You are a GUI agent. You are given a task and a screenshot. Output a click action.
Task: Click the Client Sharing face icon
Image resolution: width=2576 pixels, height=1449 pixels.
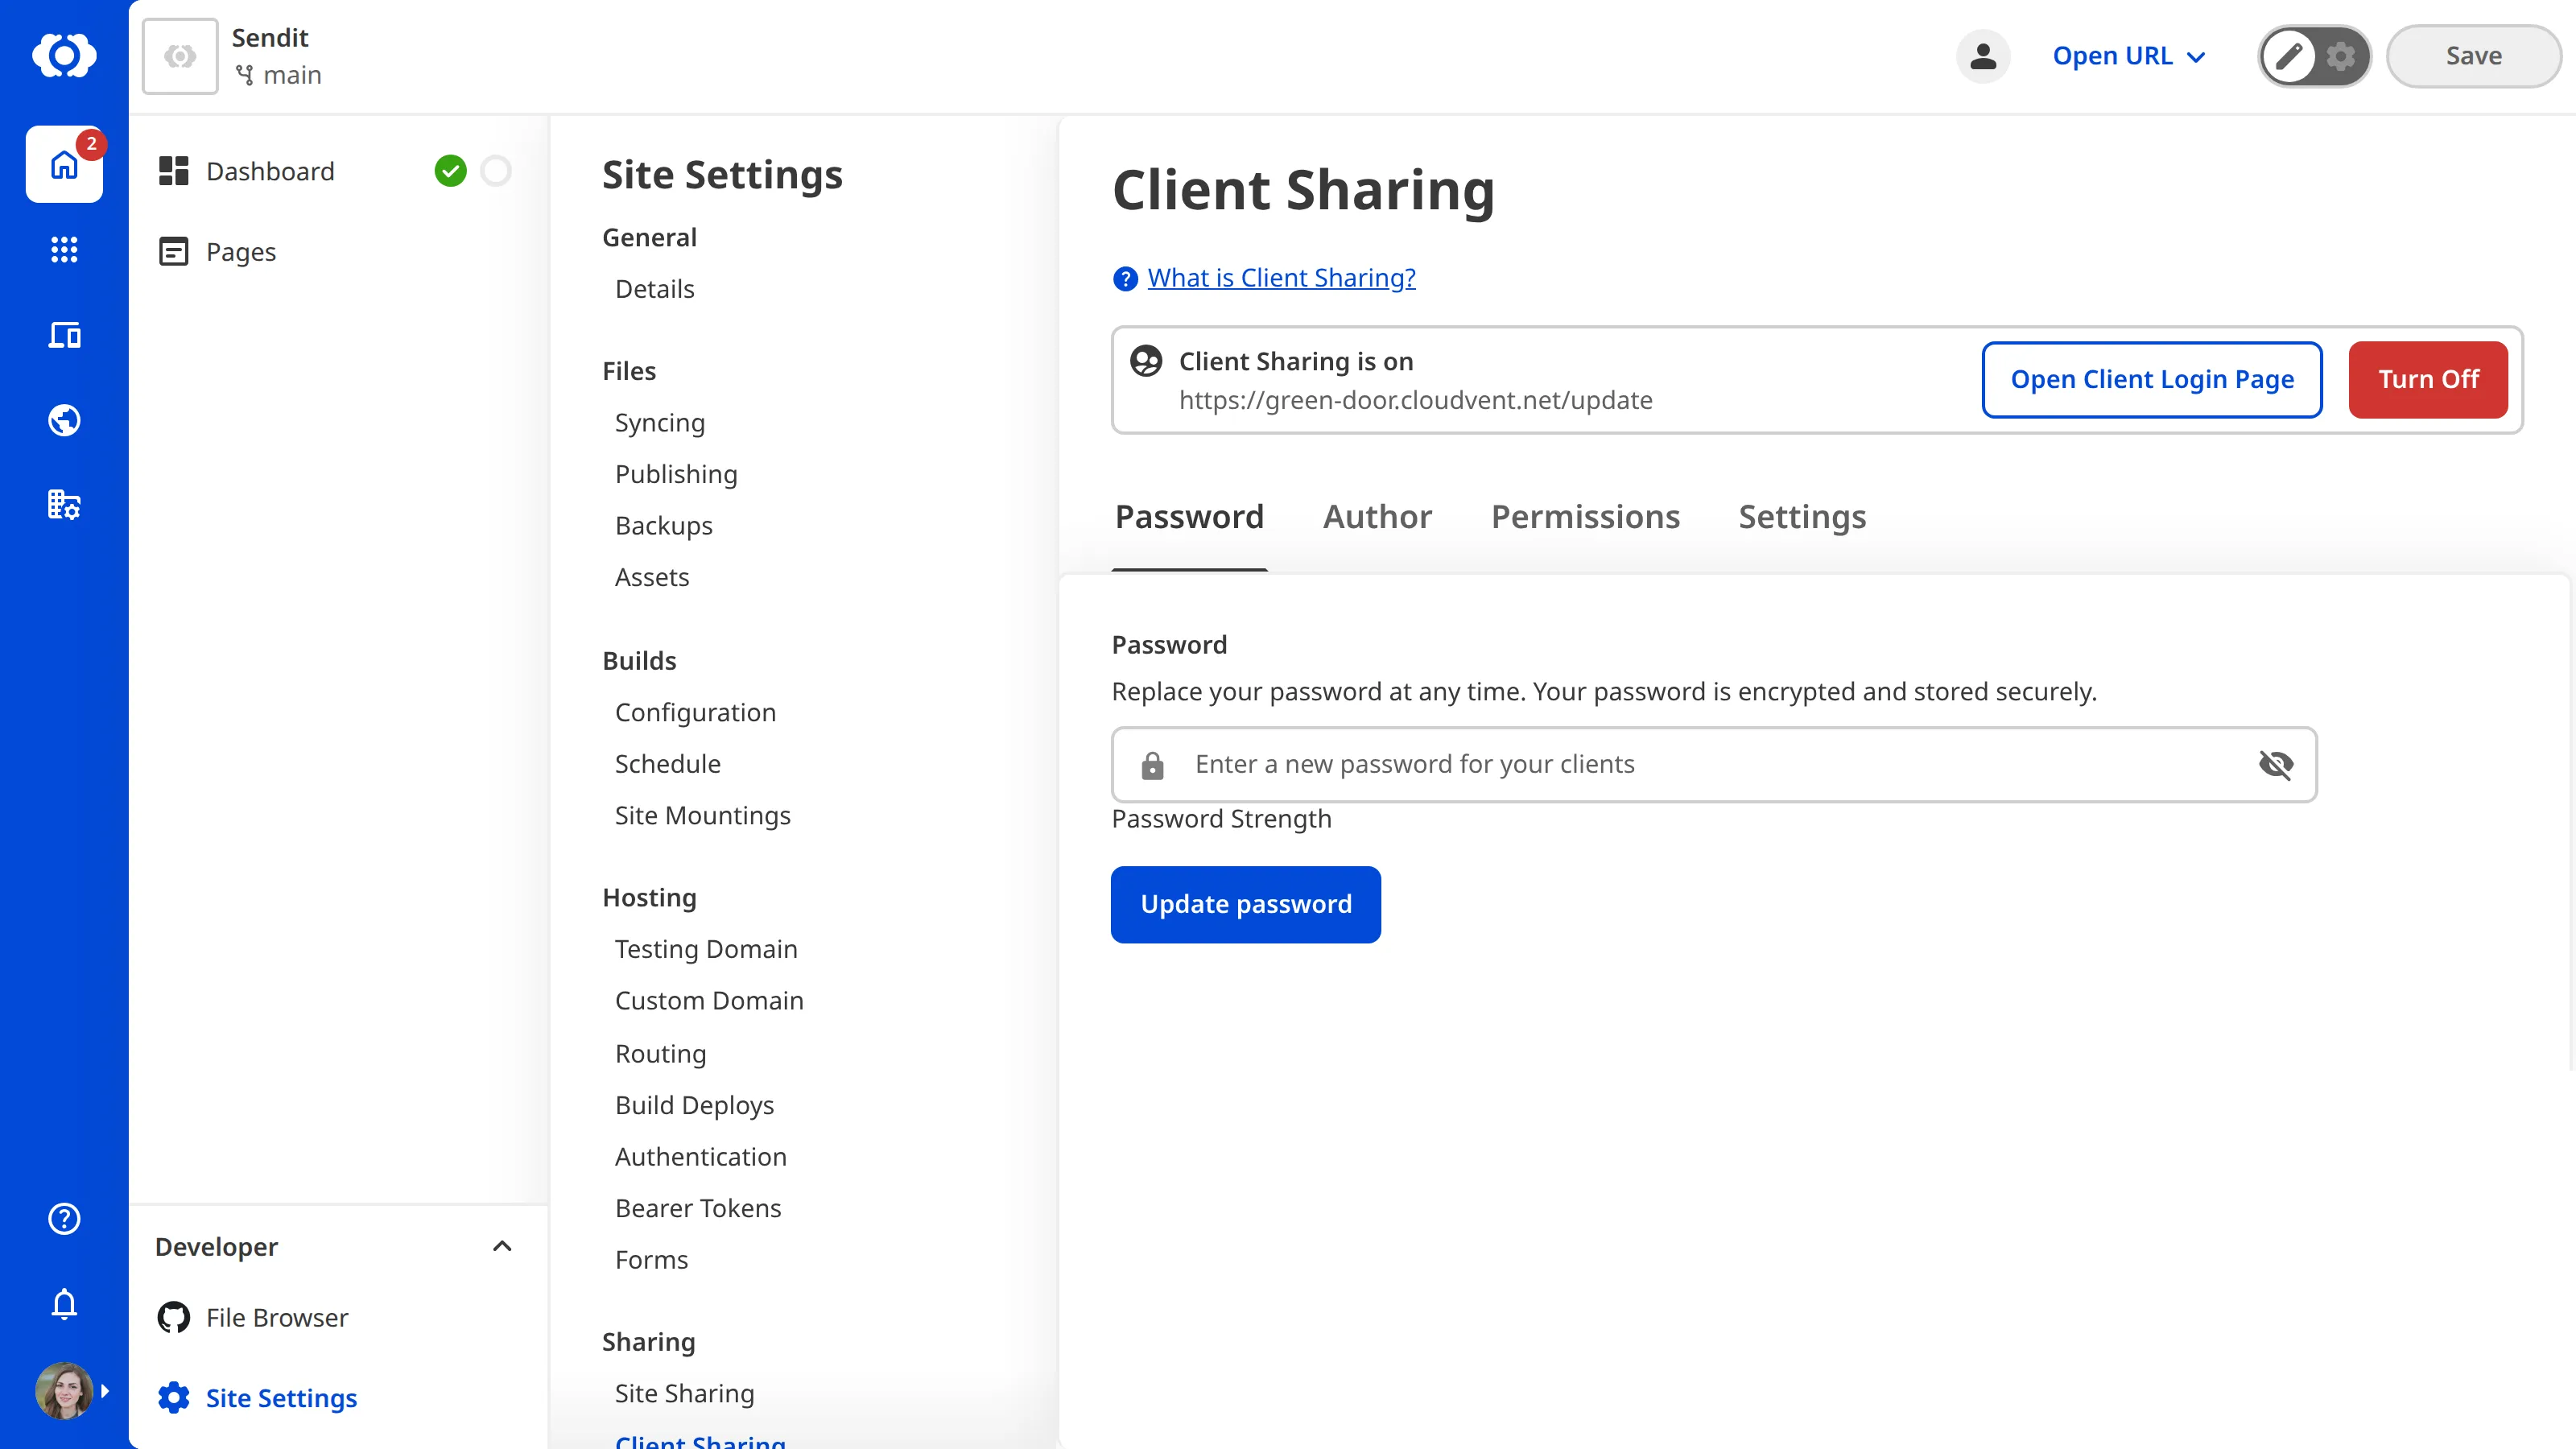[x=1146, y=360]
